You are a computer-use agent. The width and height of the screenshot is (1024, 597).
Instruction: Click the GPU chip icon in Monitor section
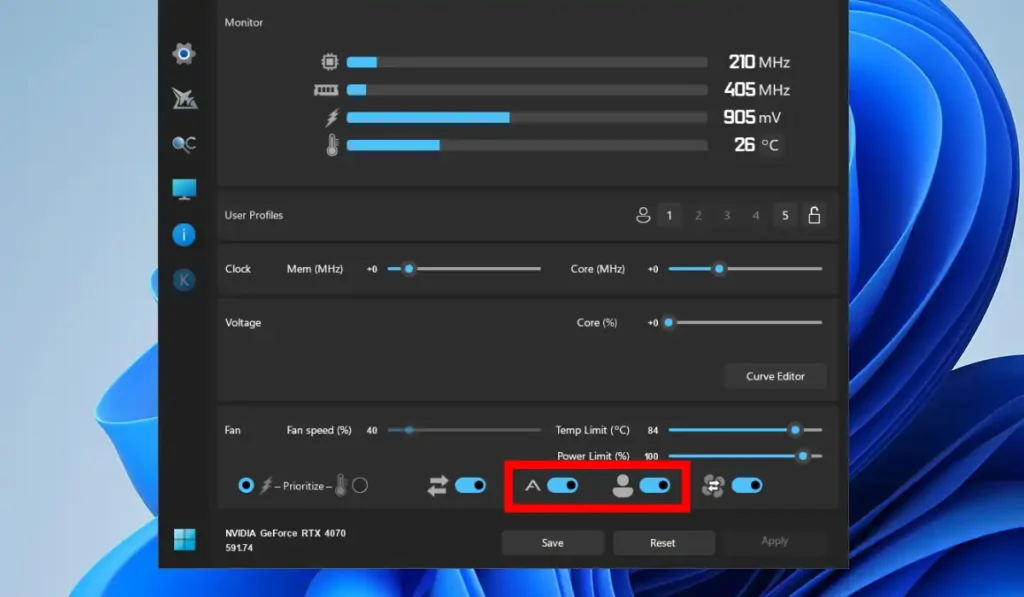[x=329, y=61]
